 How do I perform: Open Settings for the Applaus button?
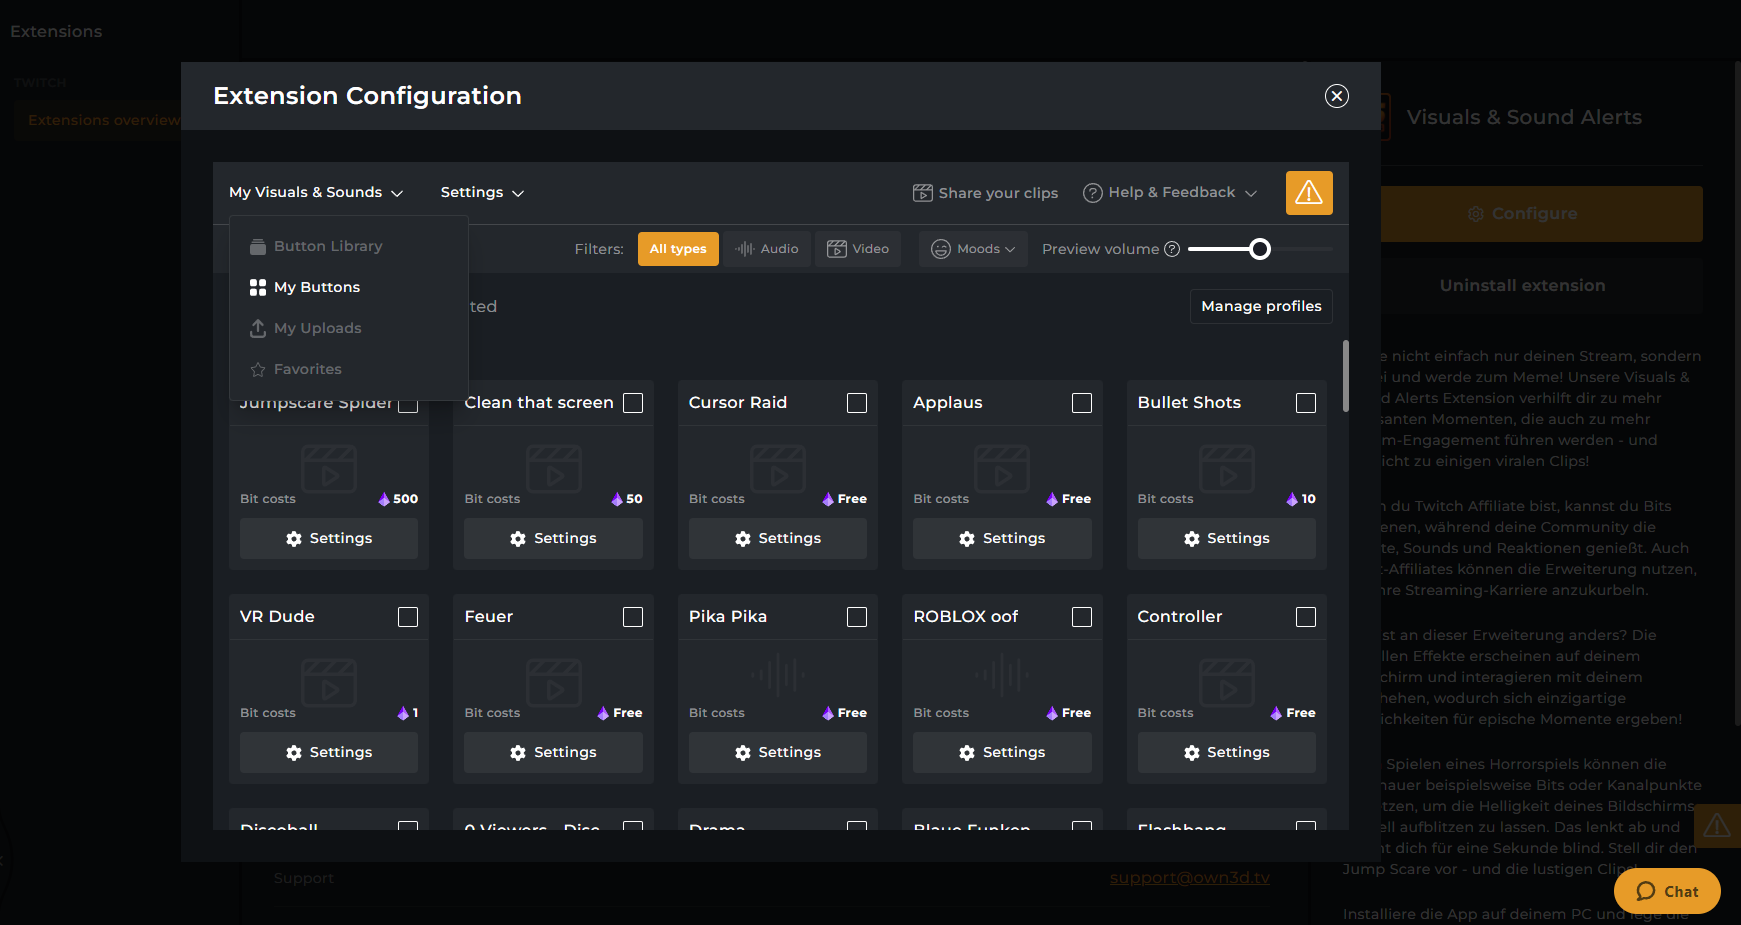[x=1002, y=539]
